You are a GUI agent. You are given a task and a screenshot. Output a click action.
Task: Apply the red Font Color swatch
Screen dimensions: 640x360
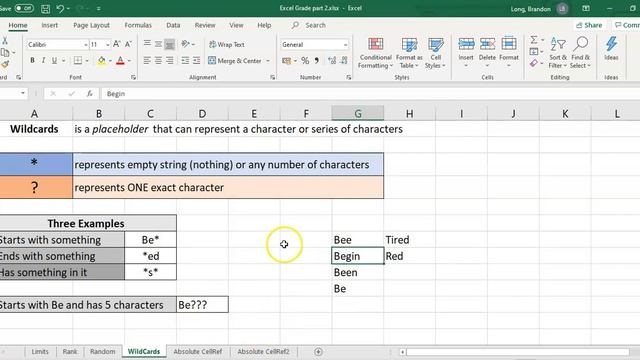pos(120,61)
